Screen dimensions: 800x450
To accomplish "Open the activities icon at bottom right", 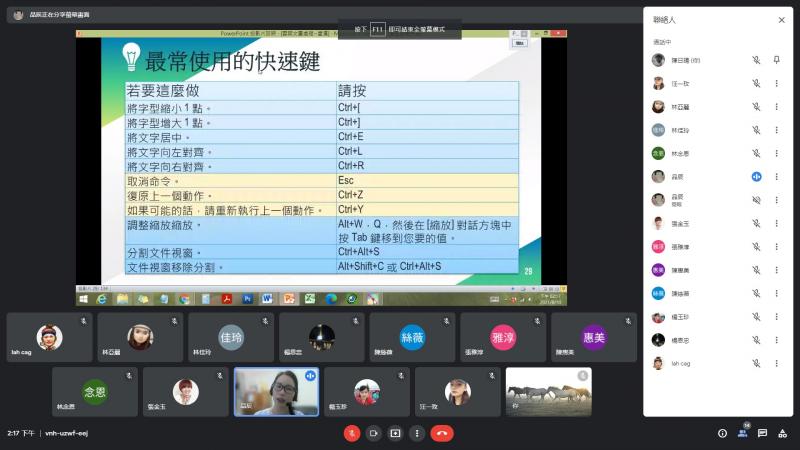I will [782, 433].
